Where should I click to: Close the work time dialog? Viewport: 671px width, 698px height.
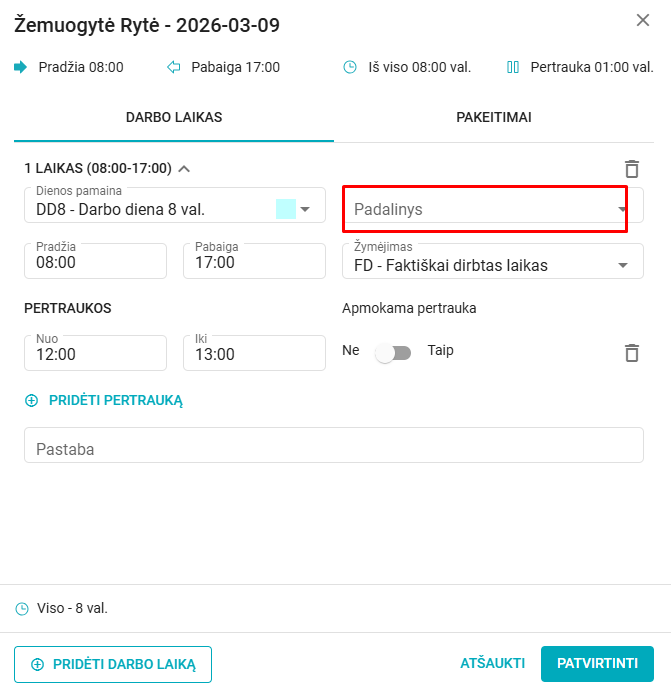coord(643,20)
